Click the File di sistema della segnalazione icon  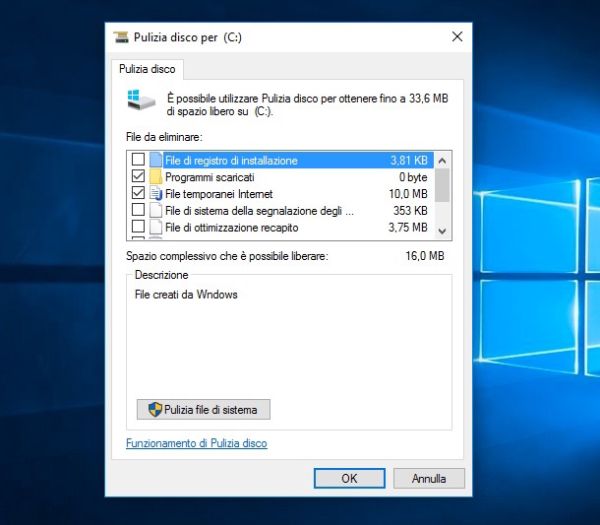coord(156,210)
